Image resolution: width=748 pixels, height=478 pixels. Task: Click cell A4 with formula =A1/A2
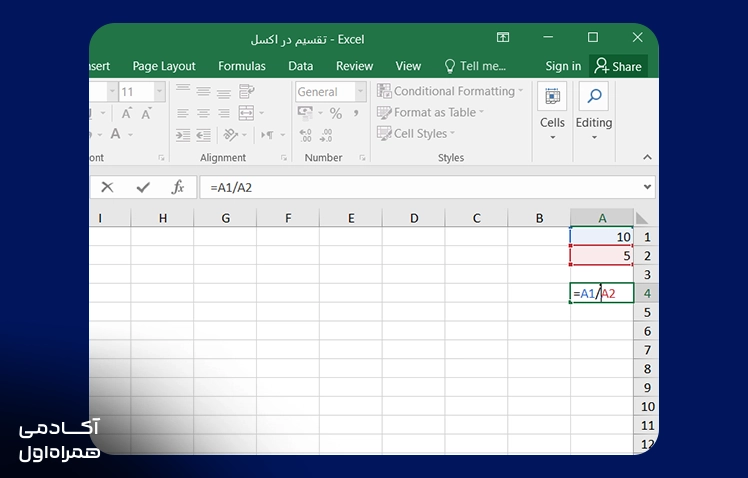coord(602,293)
